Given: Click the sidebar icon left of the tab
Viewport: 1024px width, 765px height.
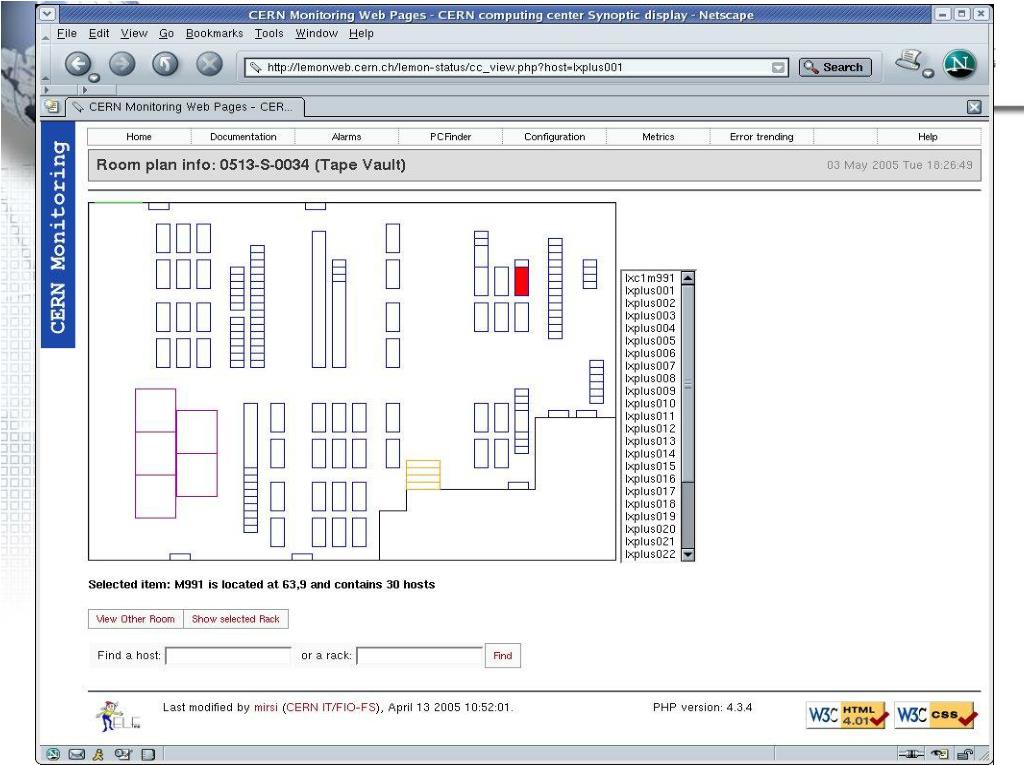Looking at the screenshot, I should [52, 106].
